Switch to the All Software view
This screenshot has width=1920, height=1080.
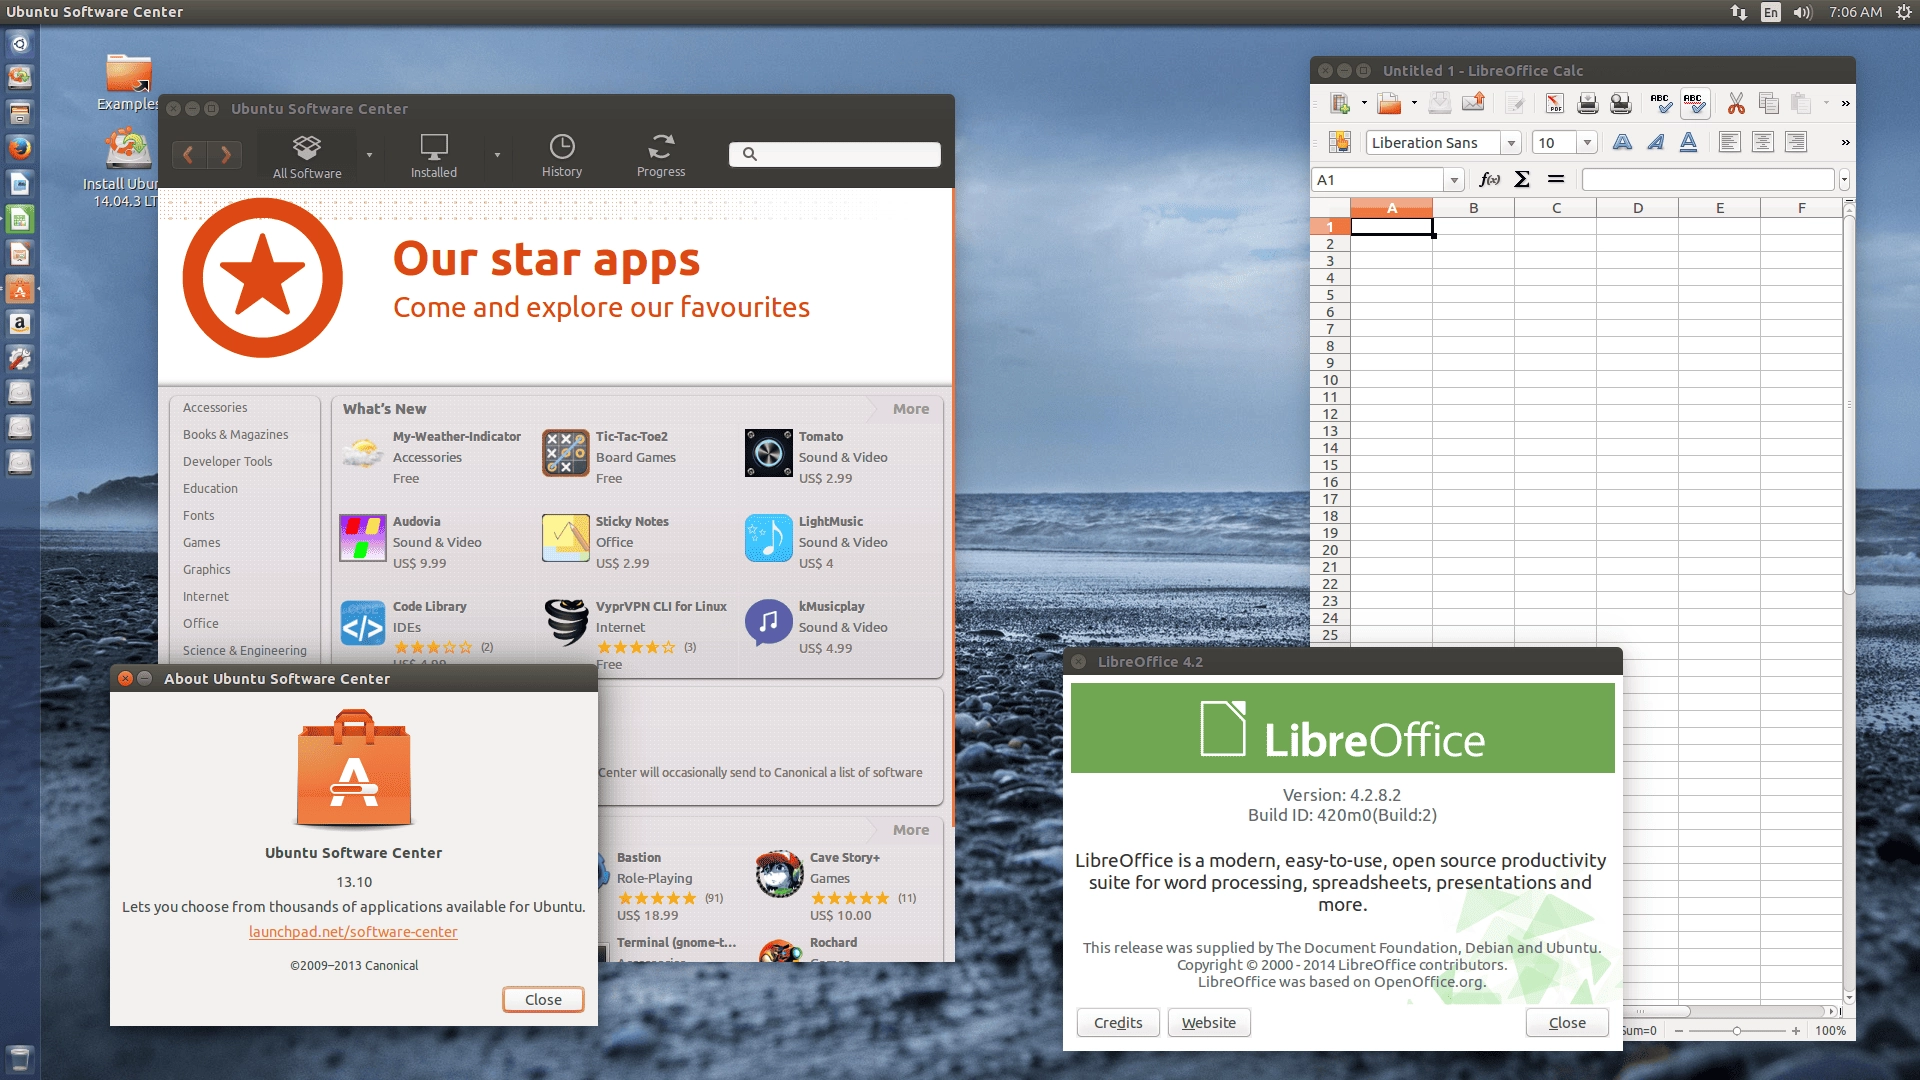click(x=307, y=156)
